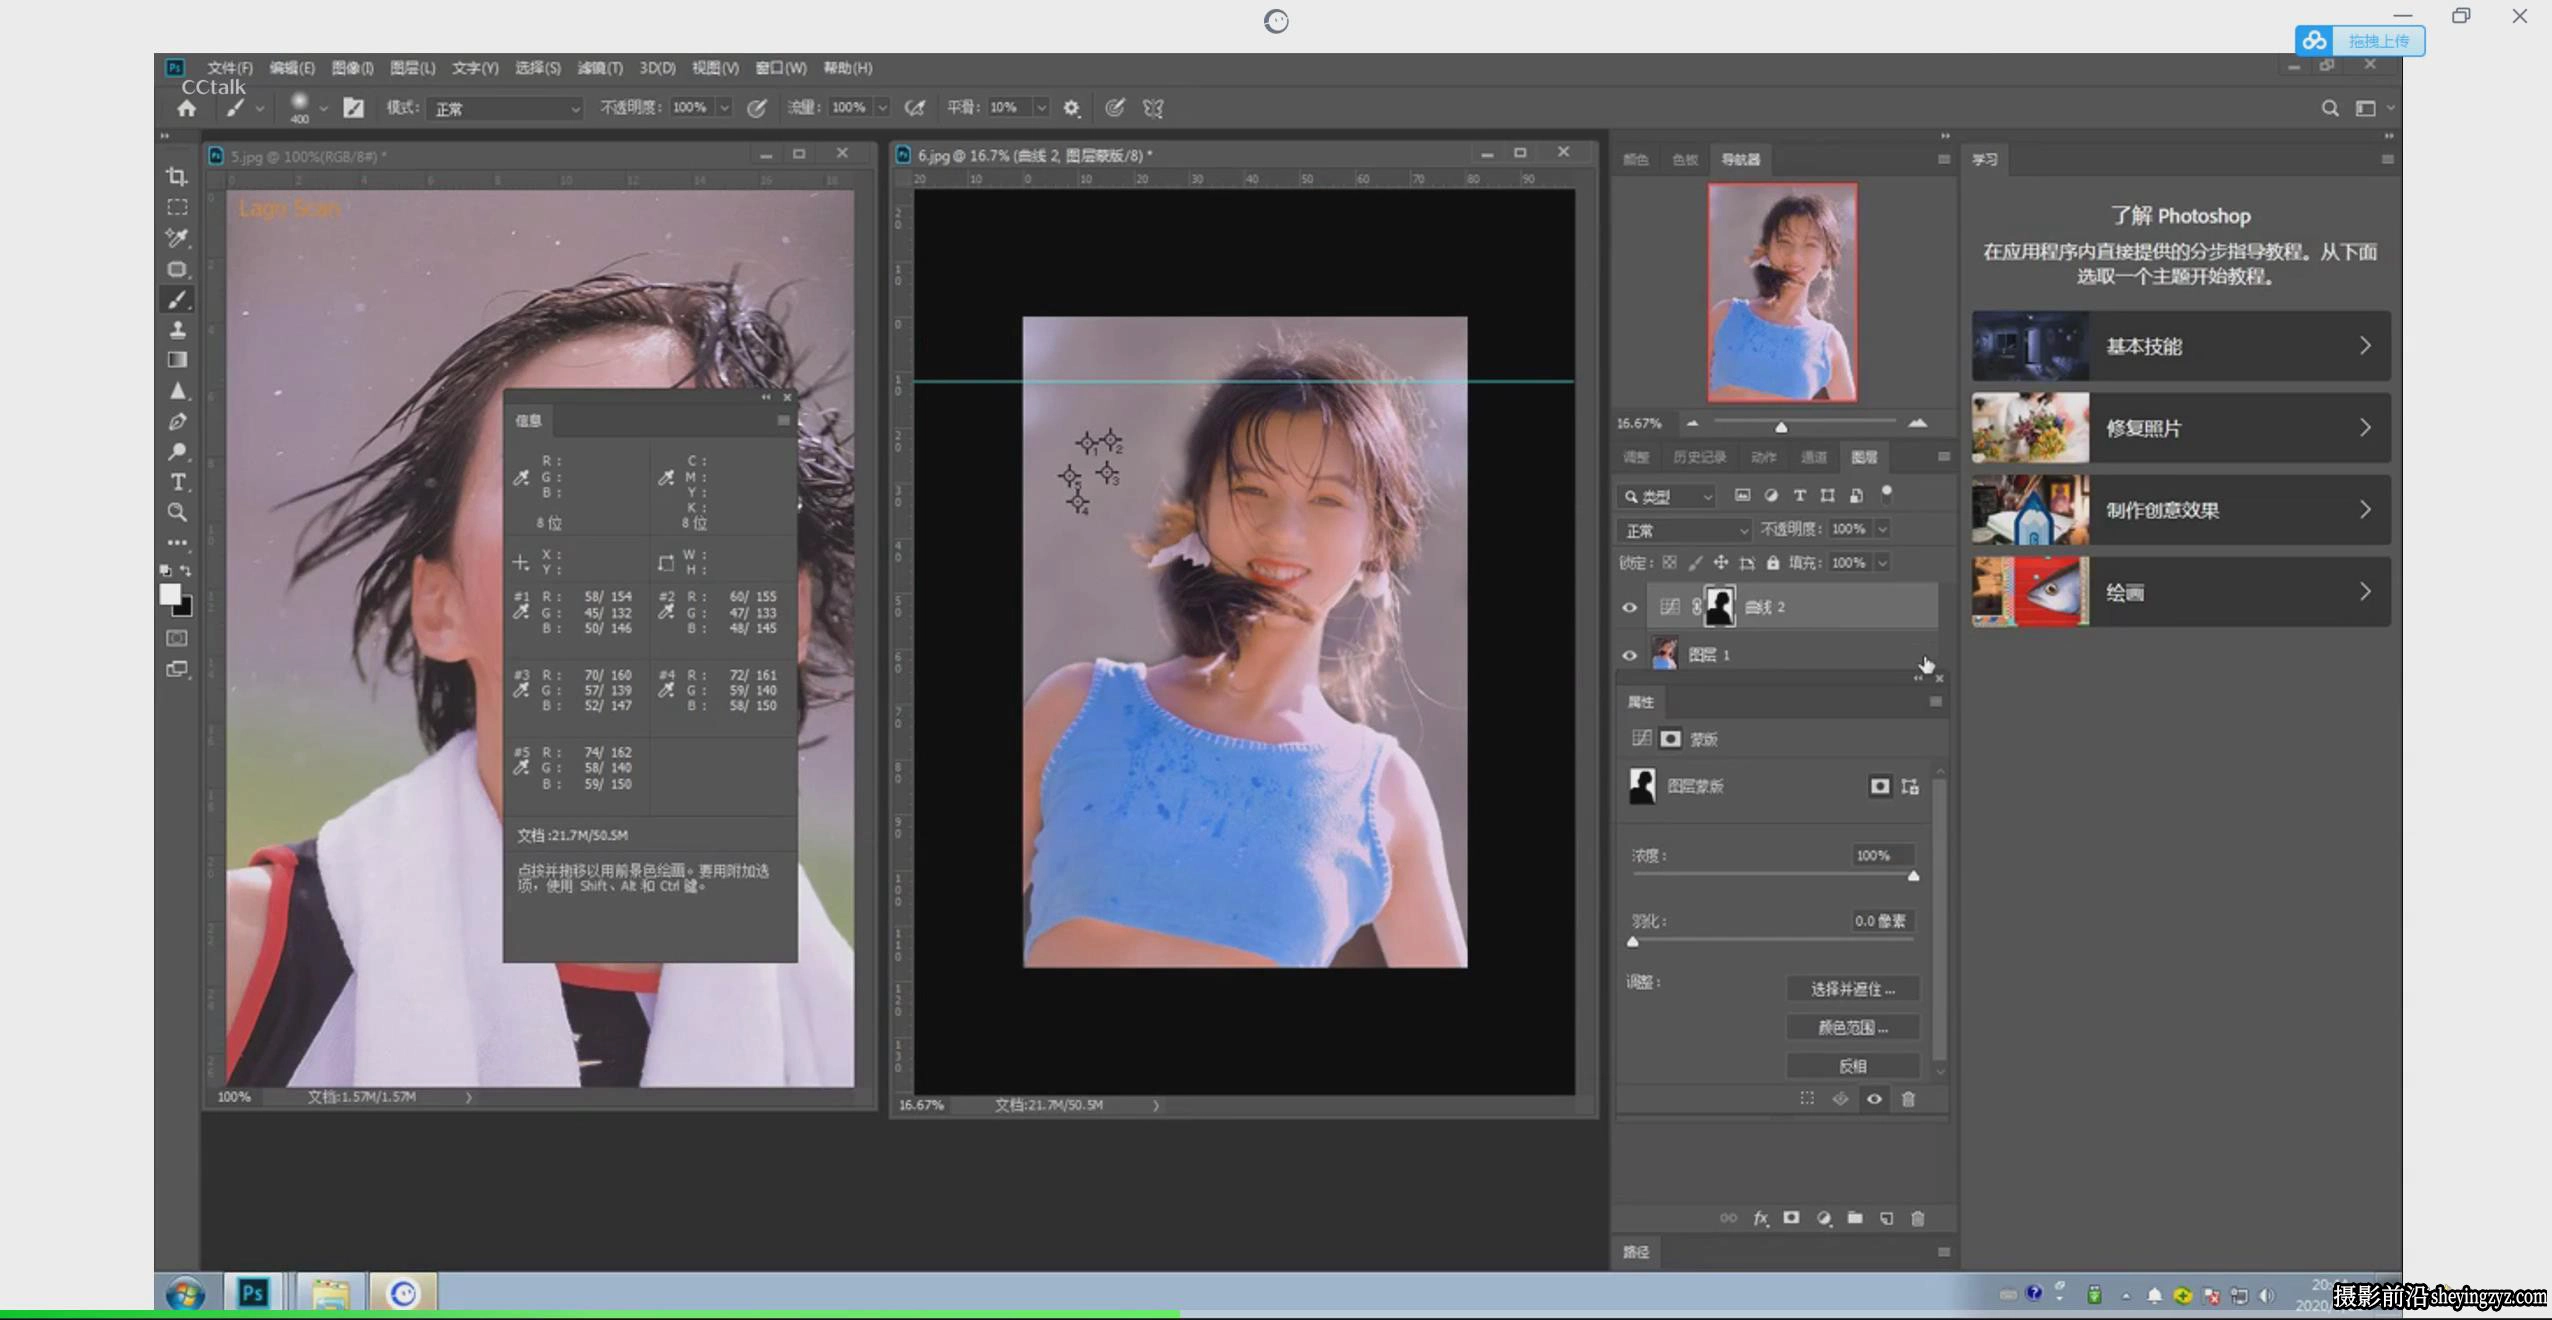Switch to the 历史记录 tab

[1700, 457]
